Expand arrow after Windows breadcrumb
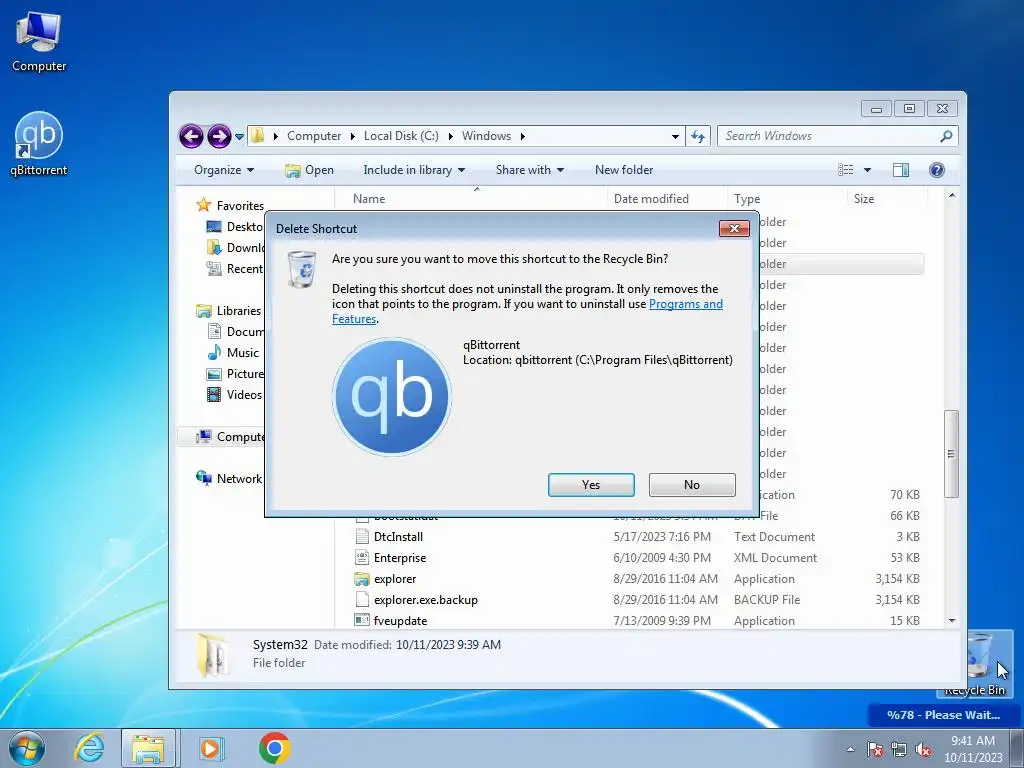 (x=522, y=136)
